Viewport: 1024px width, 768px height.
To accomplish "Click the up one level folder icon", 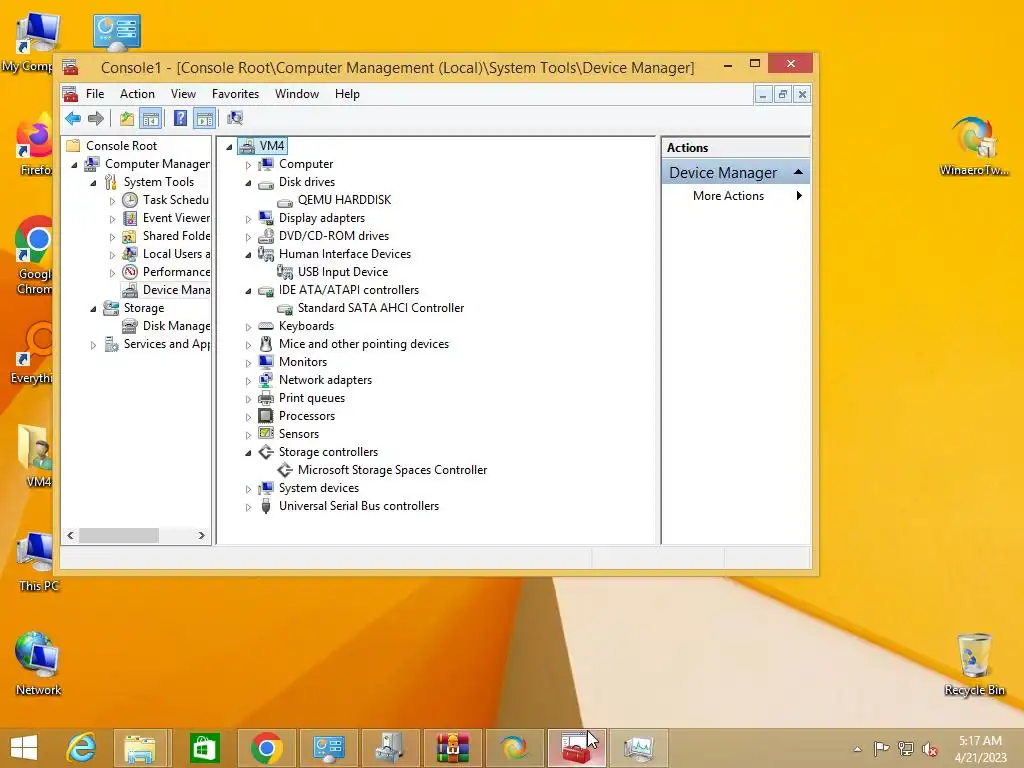I will (127, 118).
